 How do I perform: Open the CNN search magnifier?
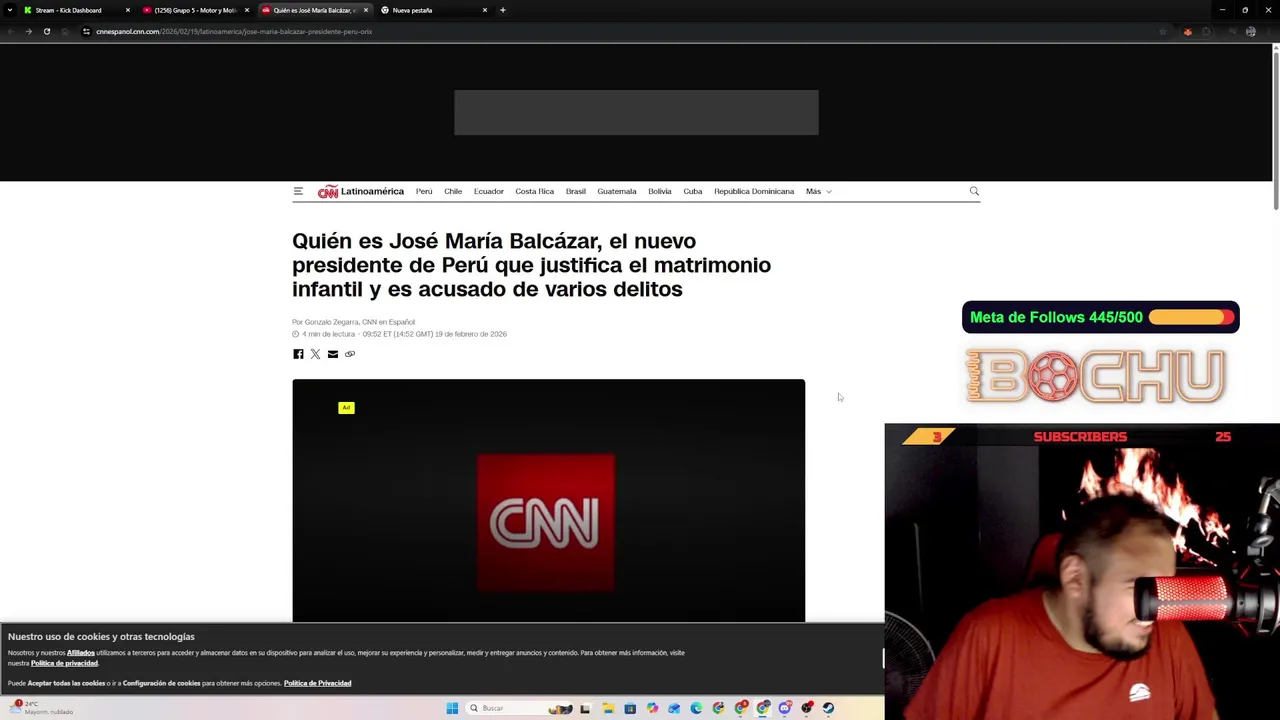[x=974, y=191]
